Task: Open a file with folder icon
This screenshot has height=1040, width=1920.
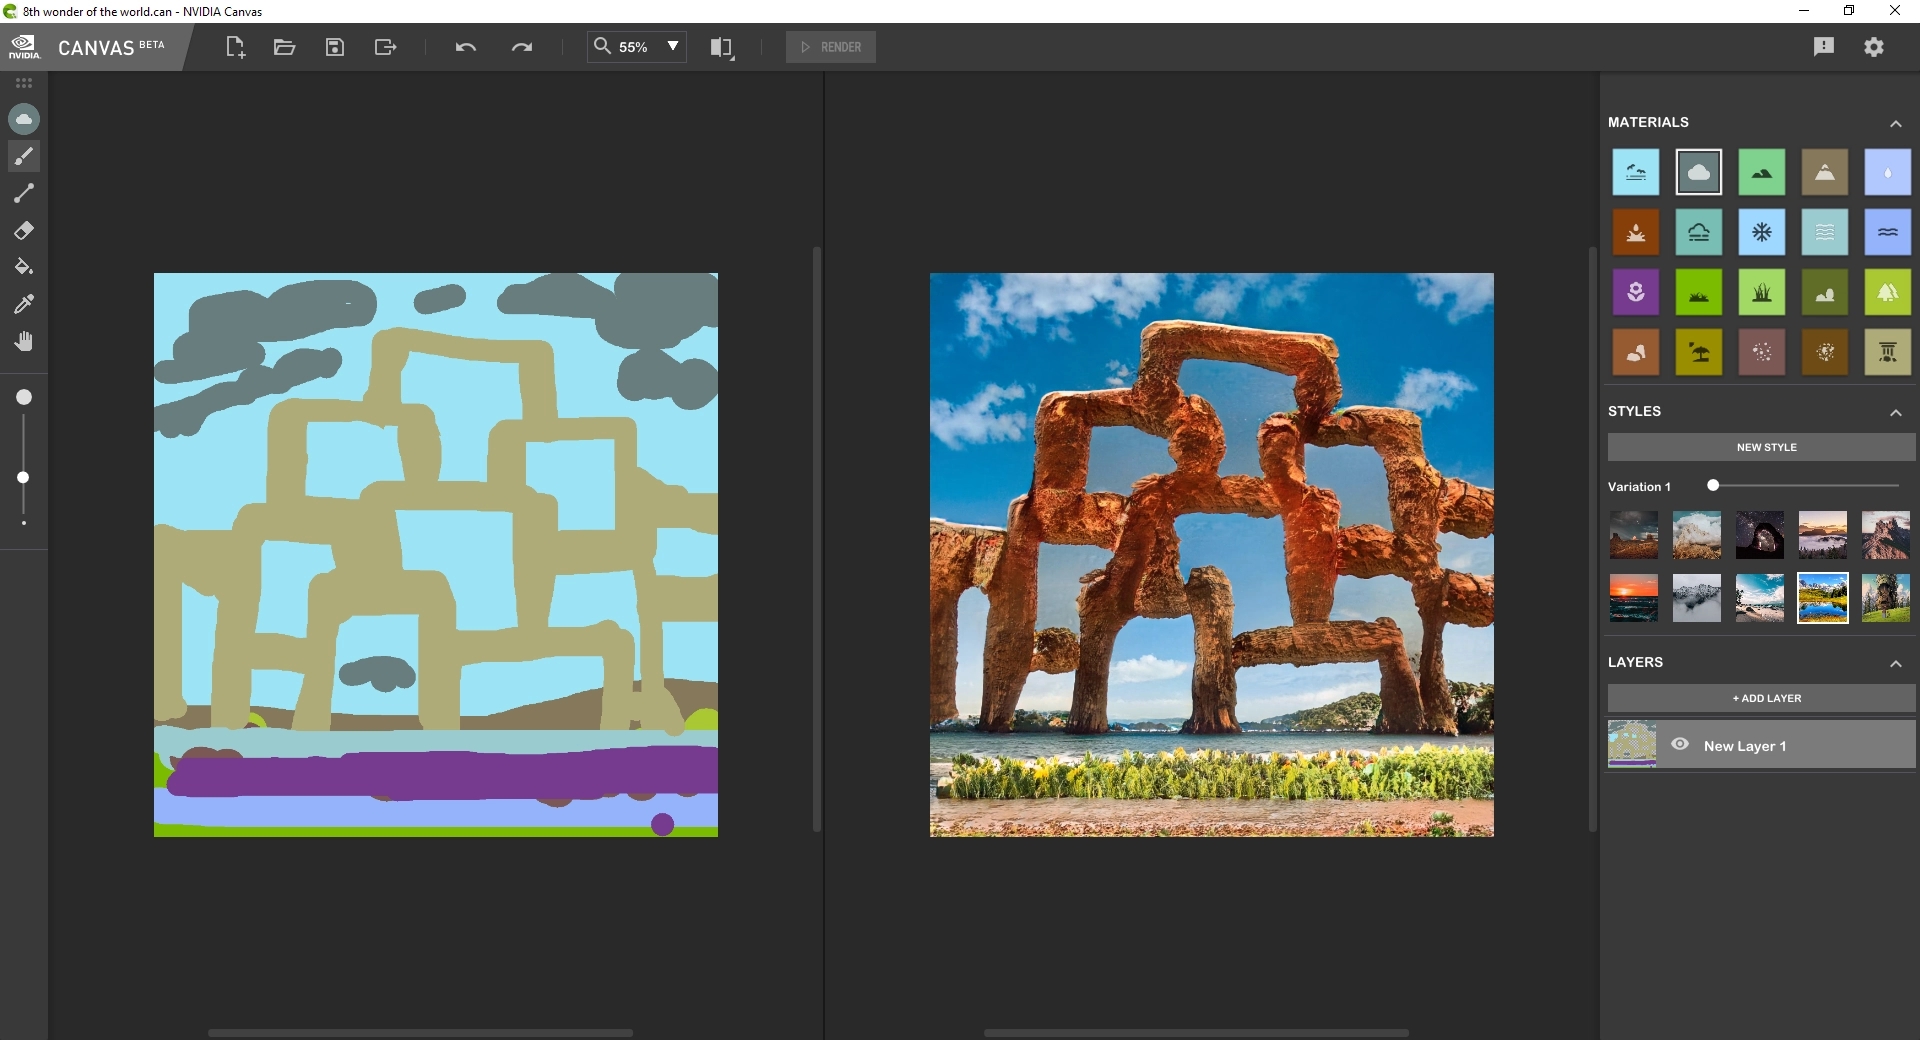Action: [x=285, y=47]
